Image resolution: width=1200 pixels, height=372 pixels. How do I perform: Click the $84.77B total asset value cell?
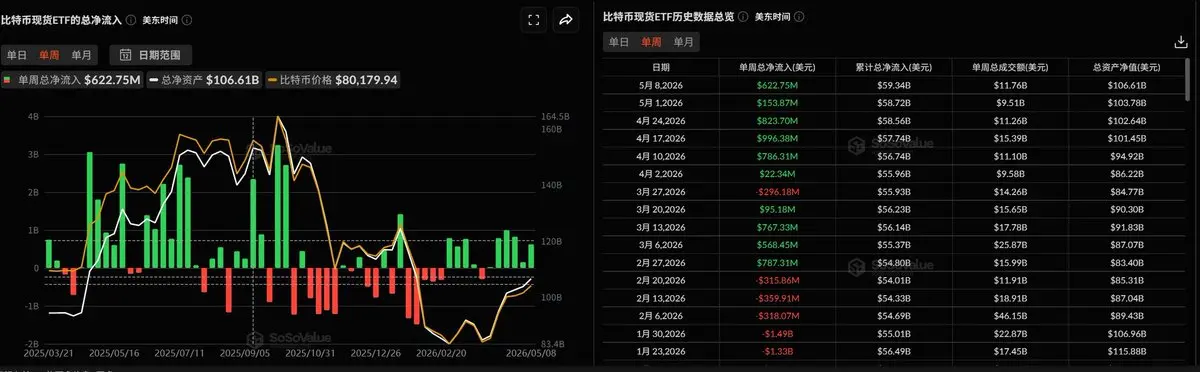tap(1127, 192)
